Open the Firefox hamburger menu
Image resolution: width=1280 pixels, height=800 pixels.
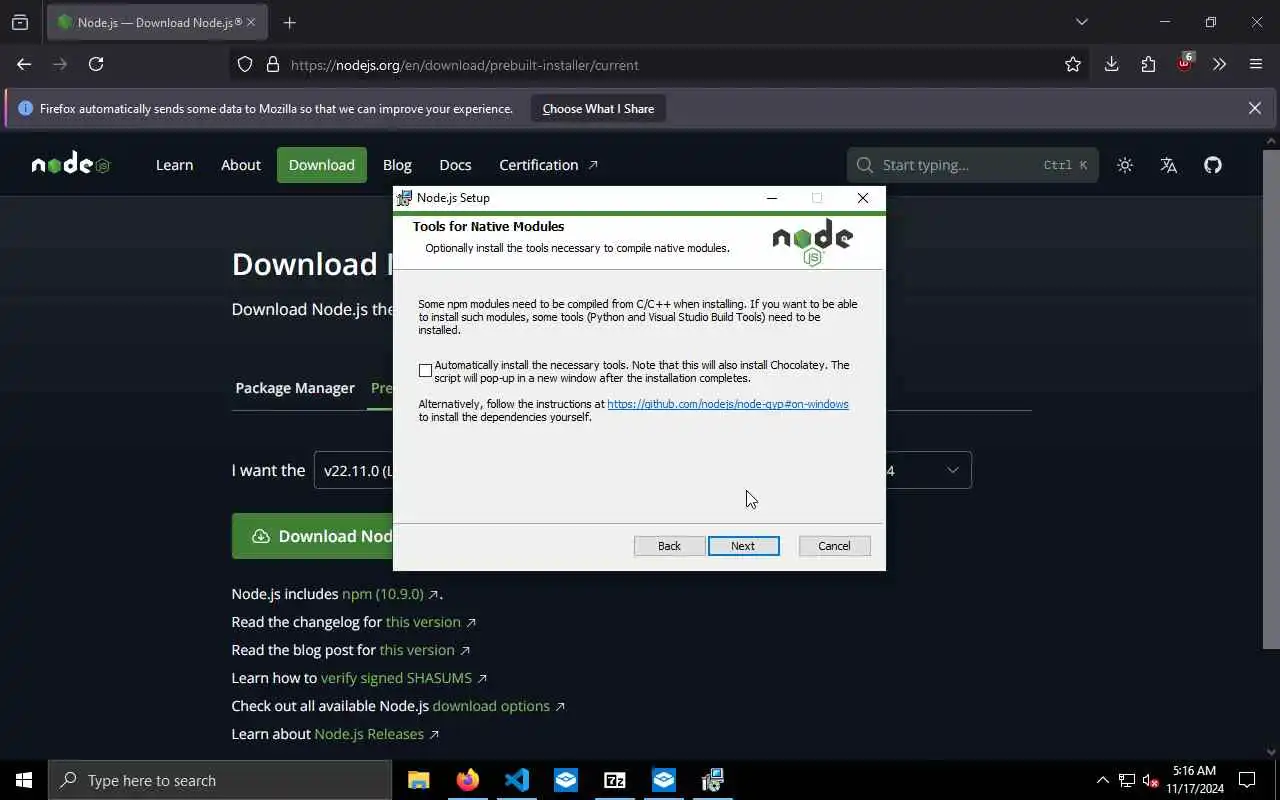pos(1256,64)
